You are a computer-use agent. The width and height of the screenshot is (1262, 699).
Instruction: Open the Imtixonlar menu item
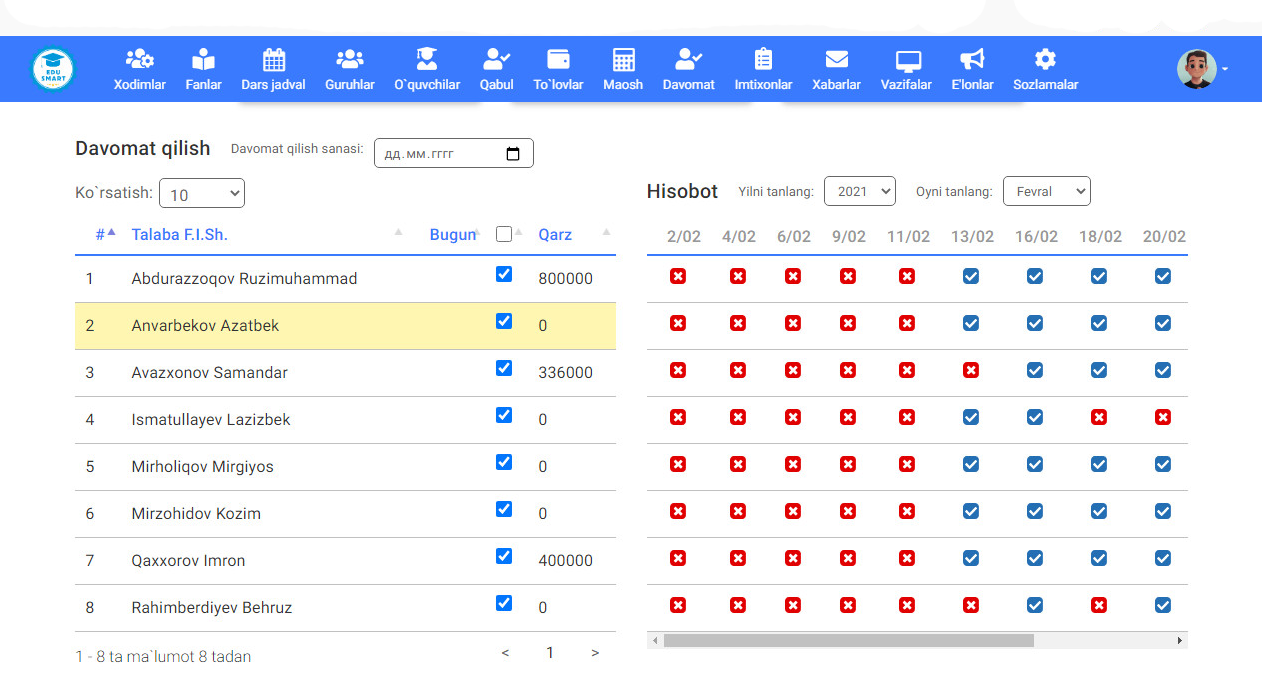(763, 69)
